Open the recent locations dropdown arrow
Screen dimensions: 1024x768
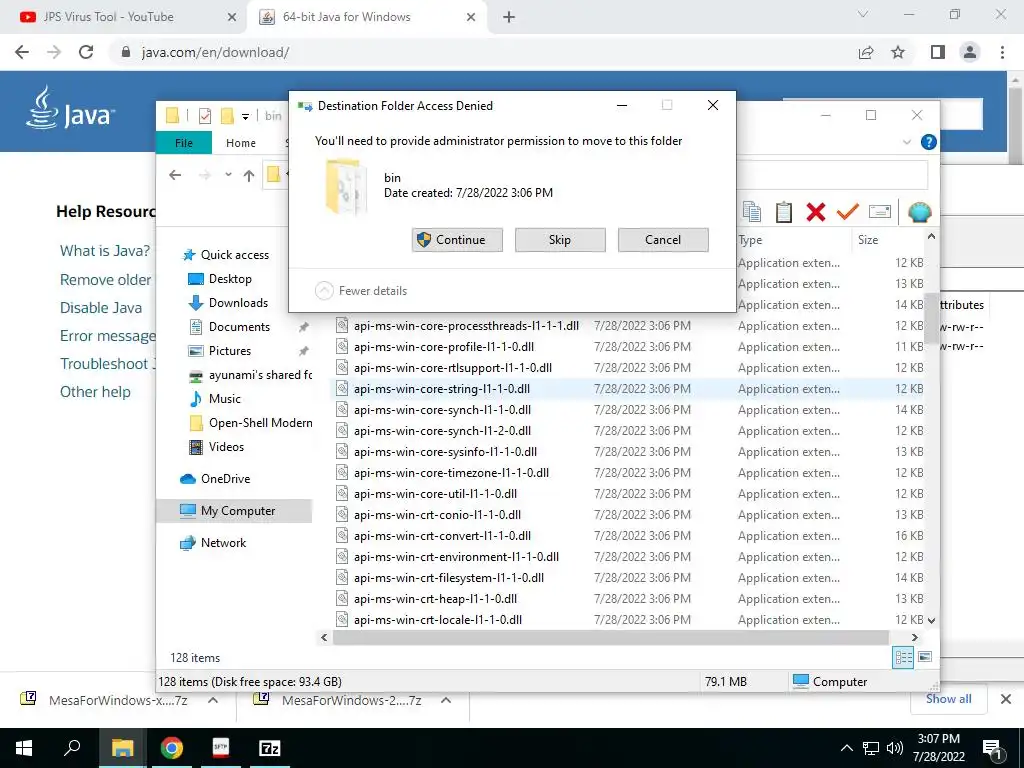click(228, 175)
